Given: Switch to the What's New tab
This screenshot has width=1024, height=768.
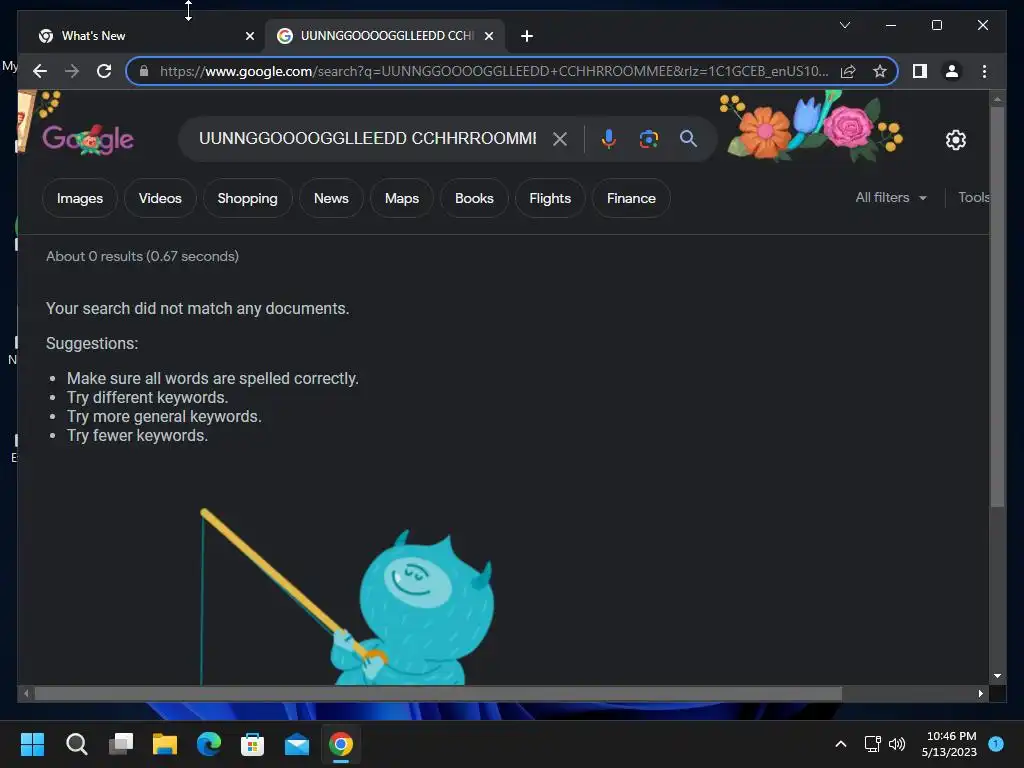Looking at the screenshot, I should point(142,36).
